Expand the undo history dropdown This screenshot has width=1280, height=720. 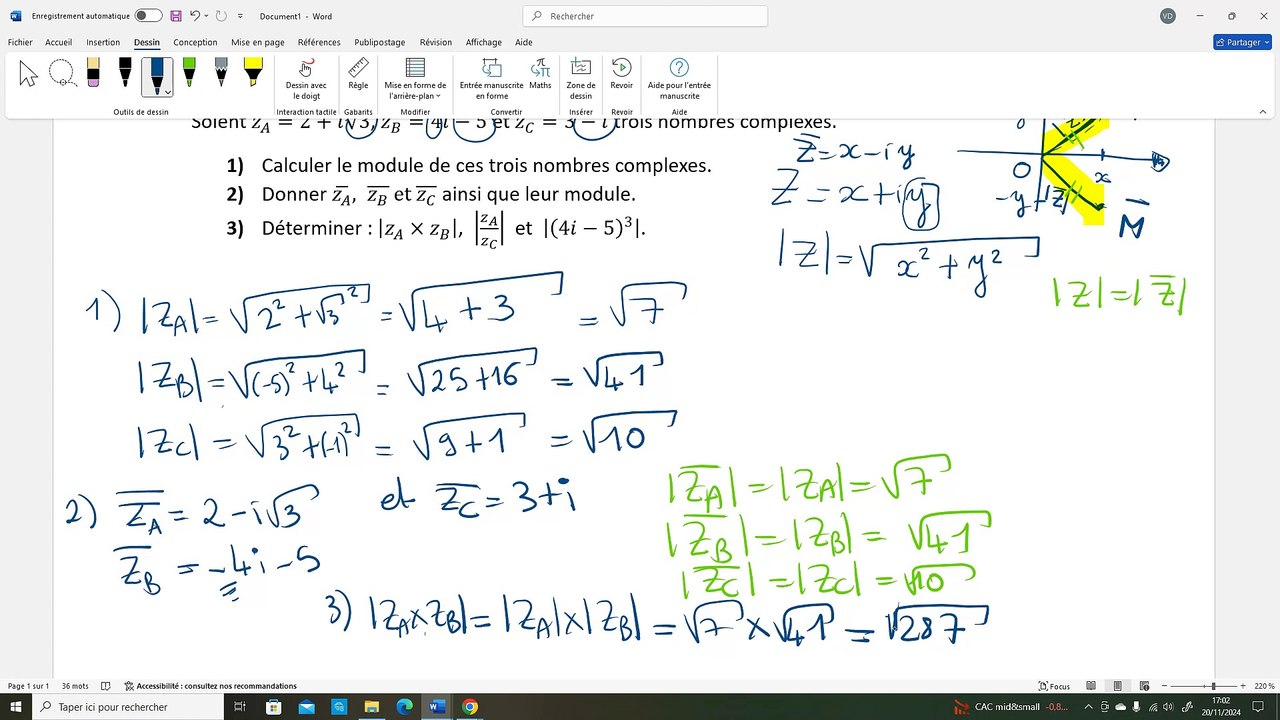[207, 16]
